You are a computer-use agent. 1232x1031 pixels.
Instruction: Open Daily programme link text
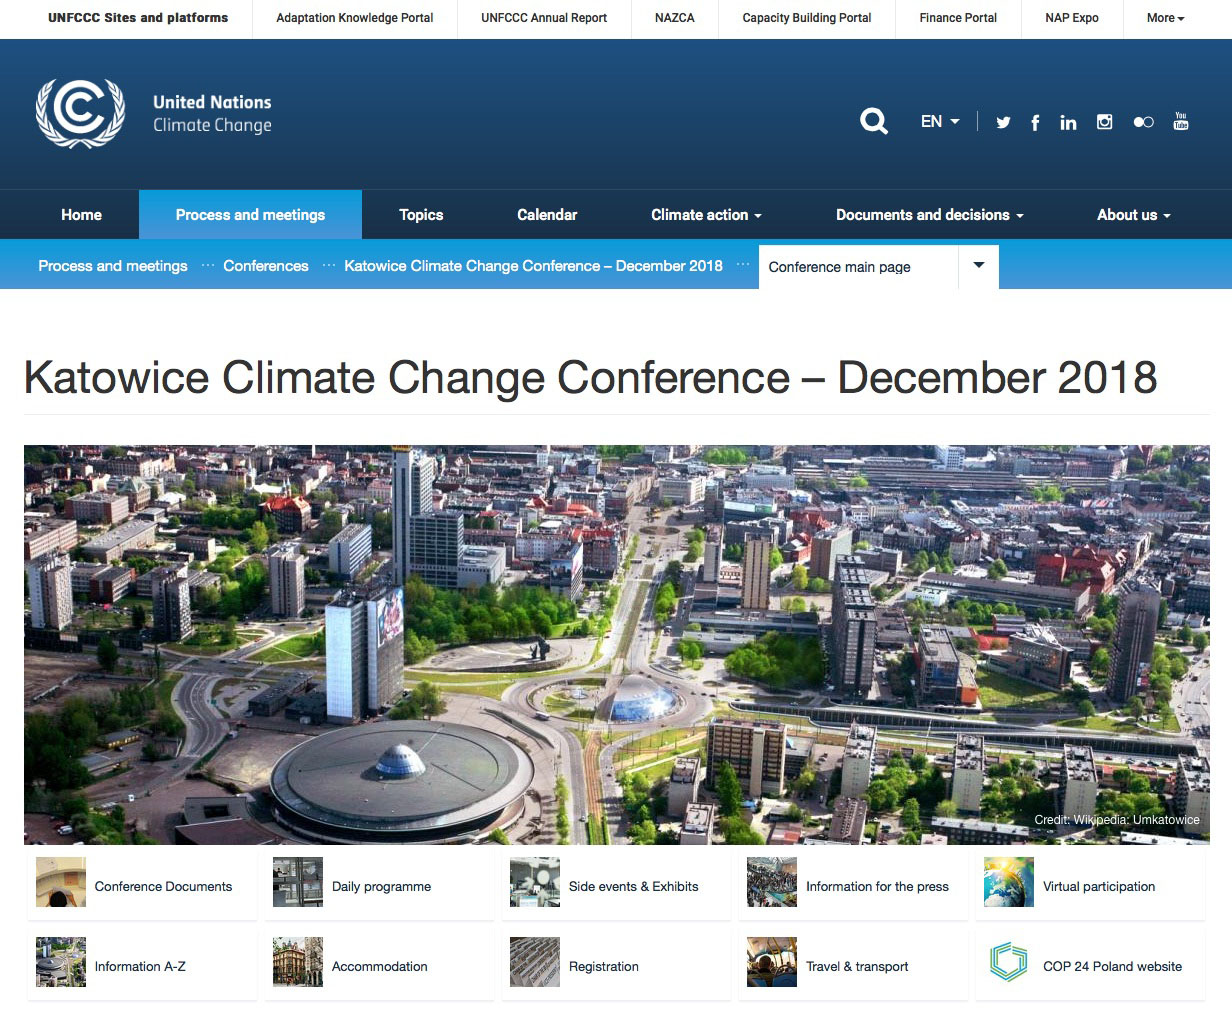(x=381, y=887)
